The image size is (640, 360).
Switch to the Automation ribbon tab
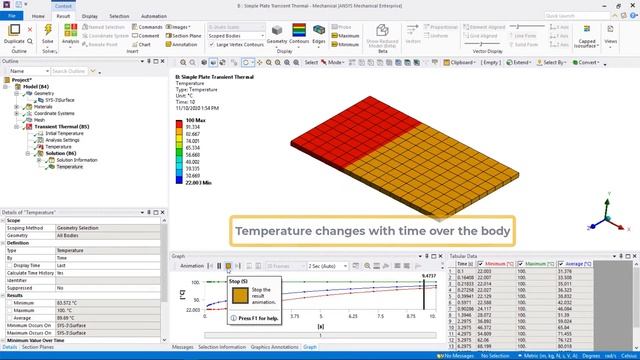153,16
